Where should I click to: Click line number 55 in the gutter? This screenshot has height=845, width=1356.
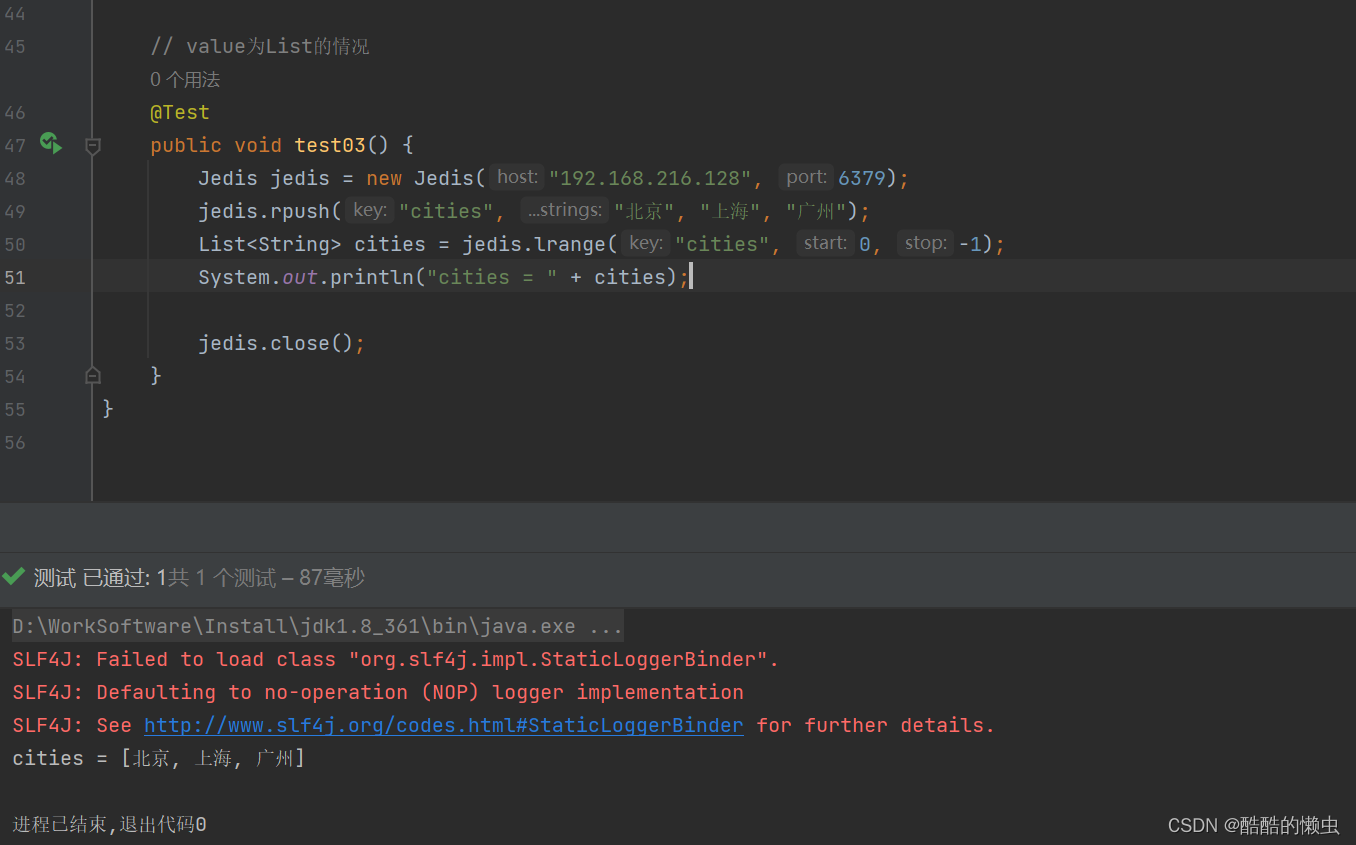point(15,409)
